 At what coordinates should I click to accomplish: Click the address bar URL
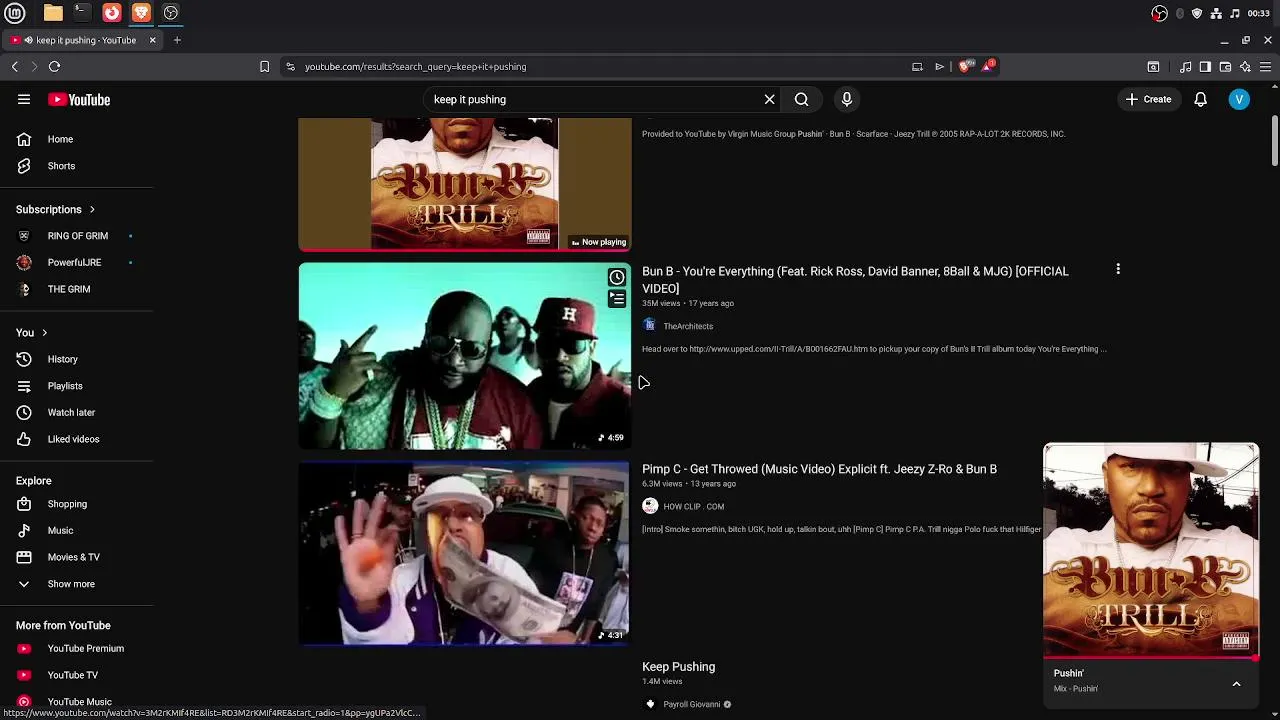pos(415,67)
